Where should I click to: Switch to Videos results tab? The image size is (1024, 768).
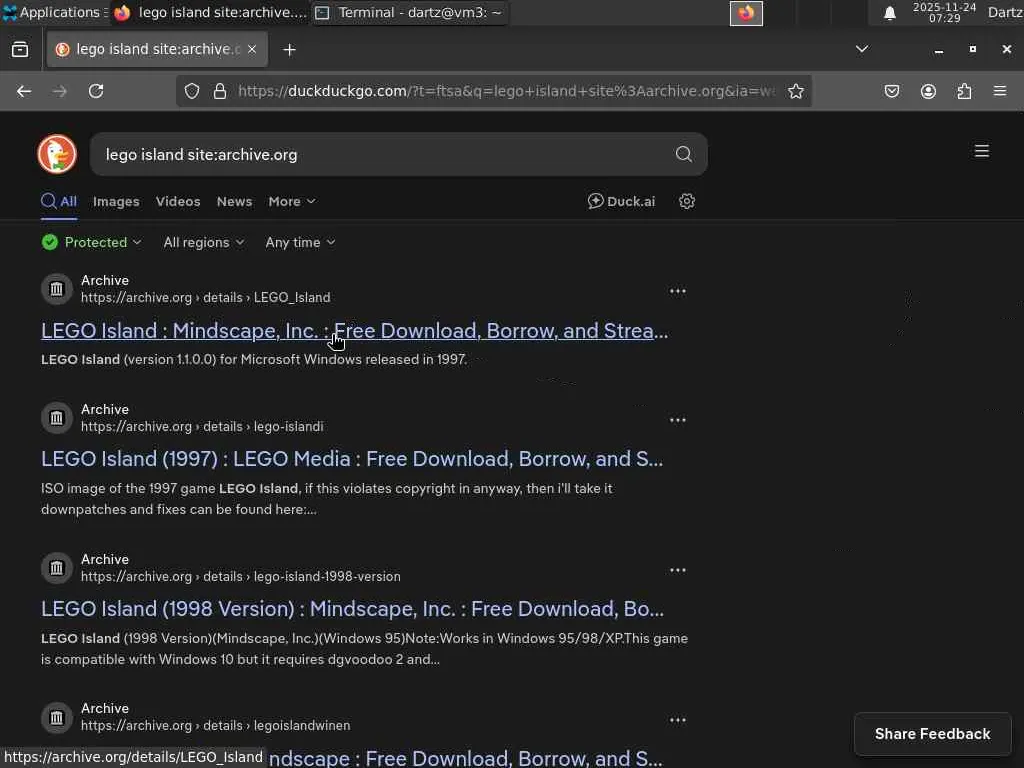178,201
